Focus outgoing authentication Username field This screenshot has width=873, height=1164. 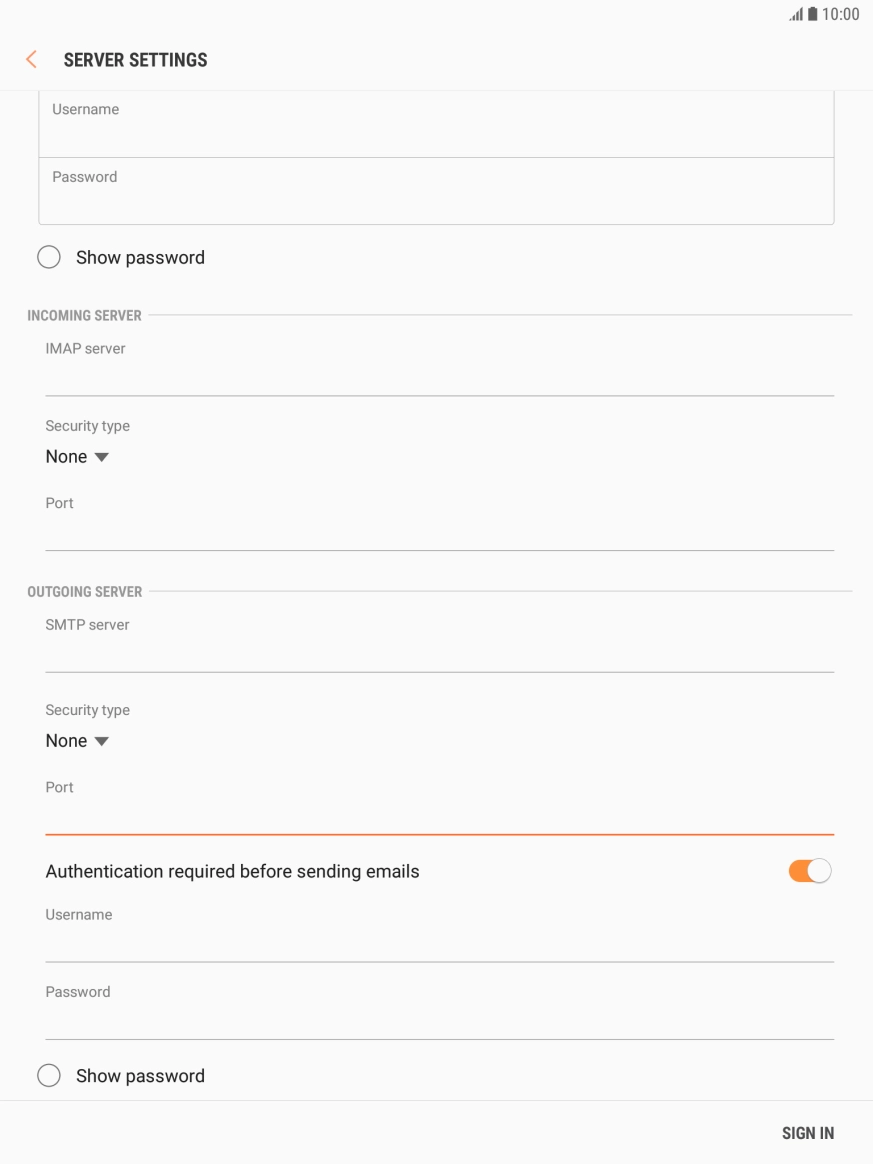coord(439,944)
